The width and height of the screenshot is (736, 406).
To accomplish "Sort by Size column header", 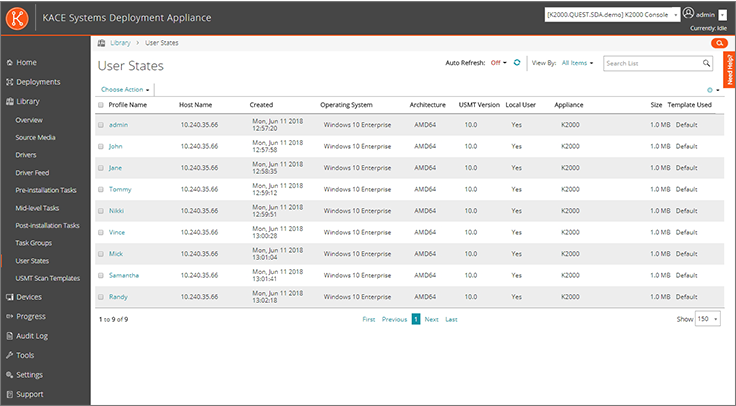I will [656, 105].
